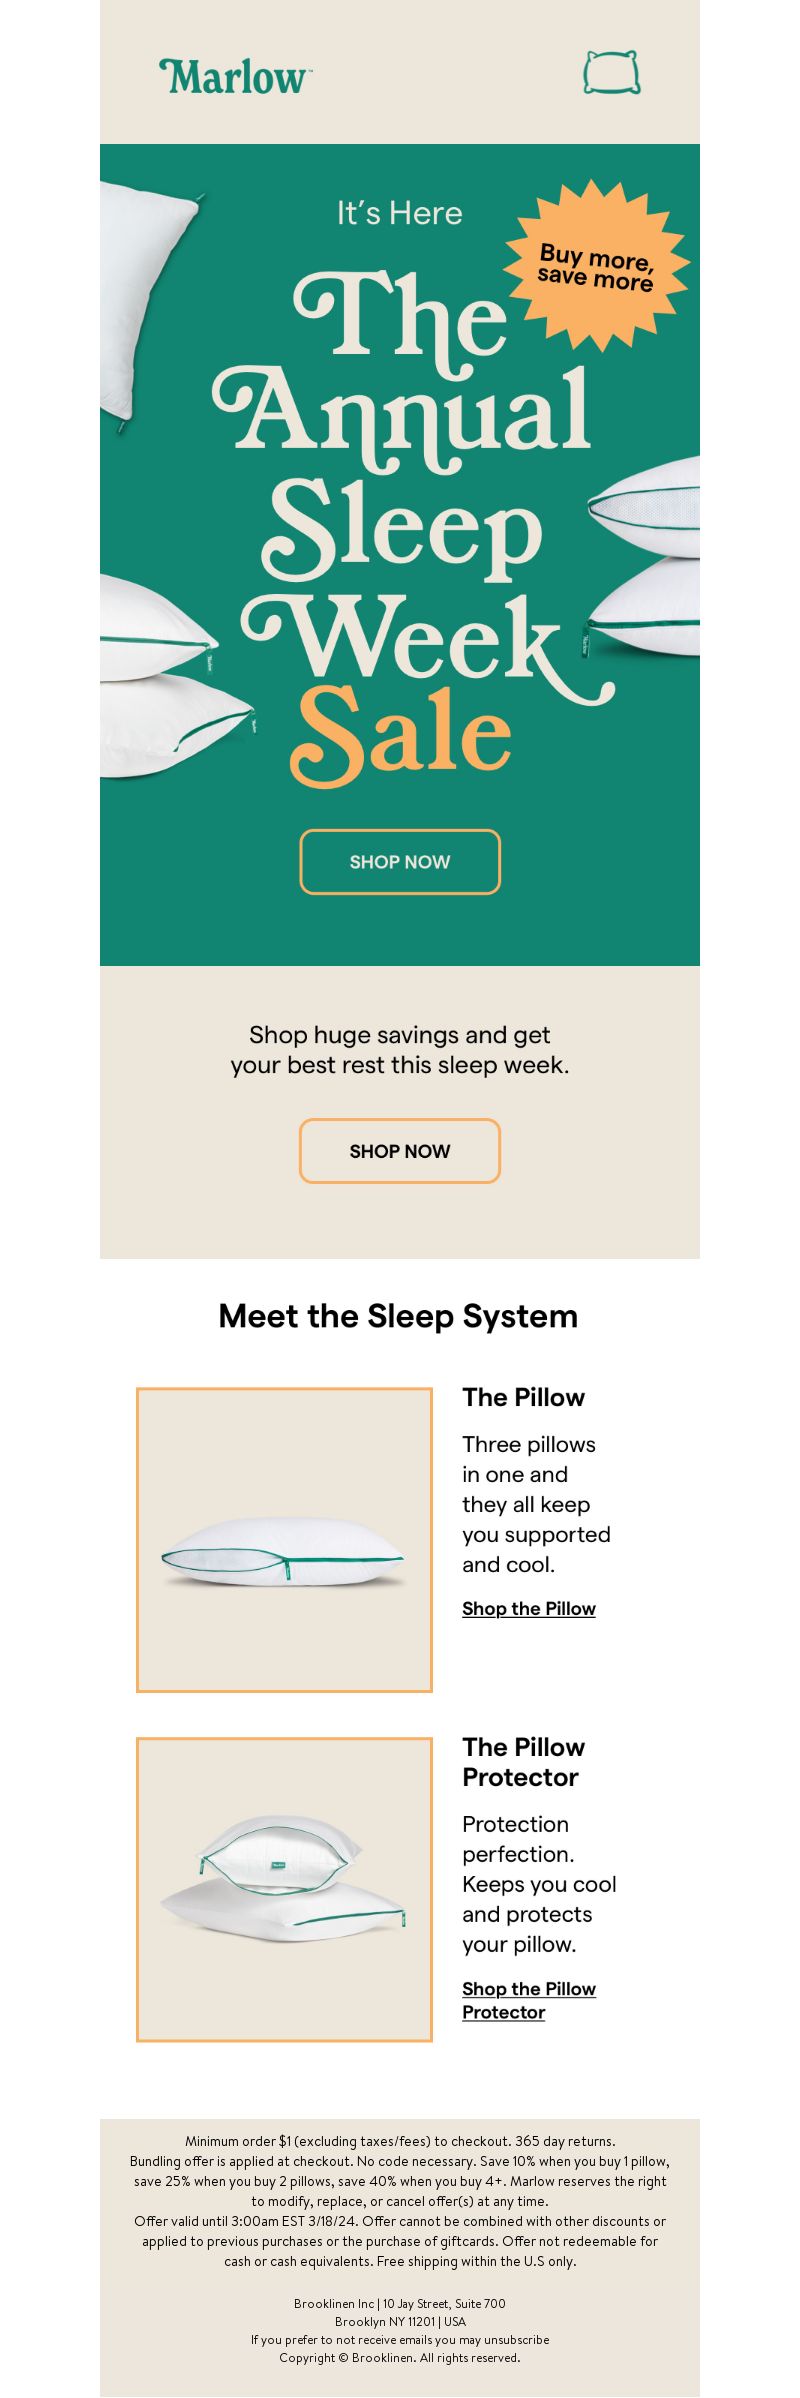Click the "It's Here" text on the banner
800x2398 pixels.
tap(399, 212)
